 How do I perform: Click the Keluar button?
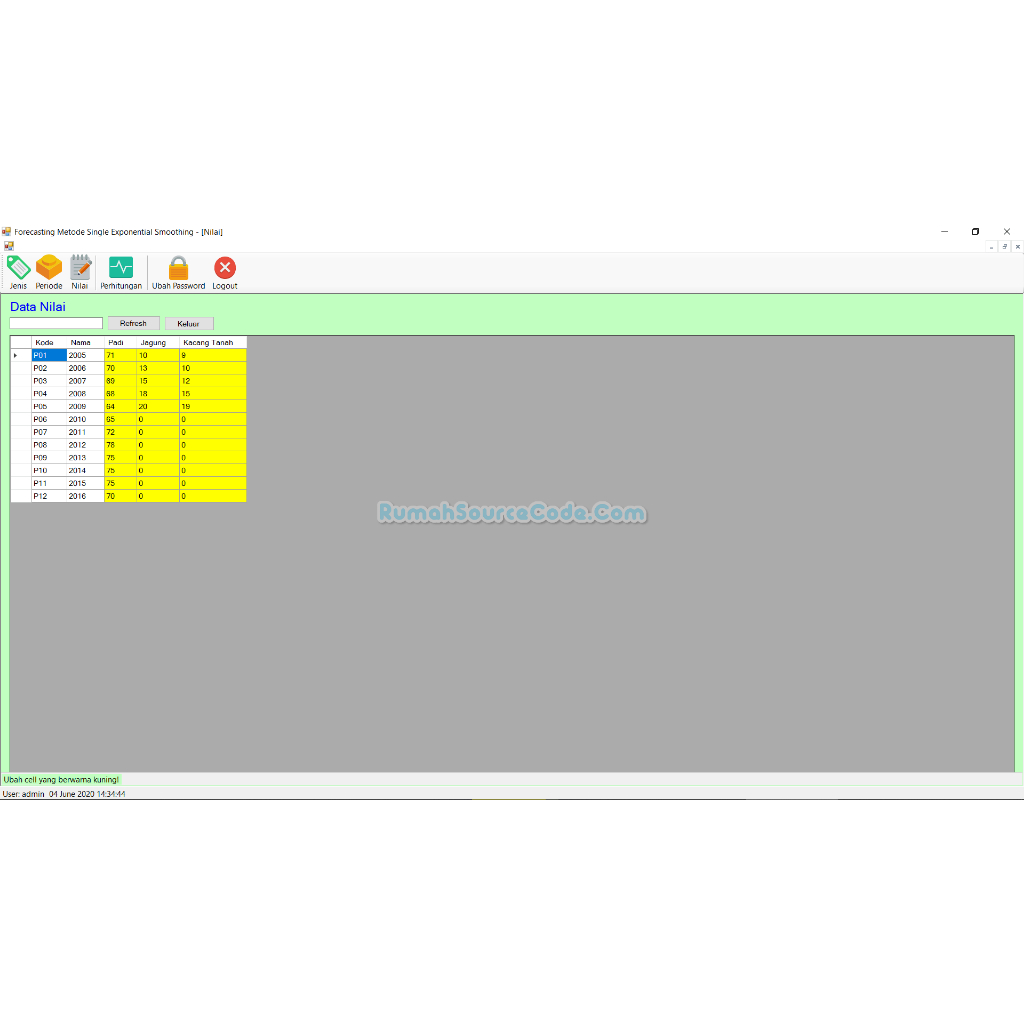(x=189, y=324)
